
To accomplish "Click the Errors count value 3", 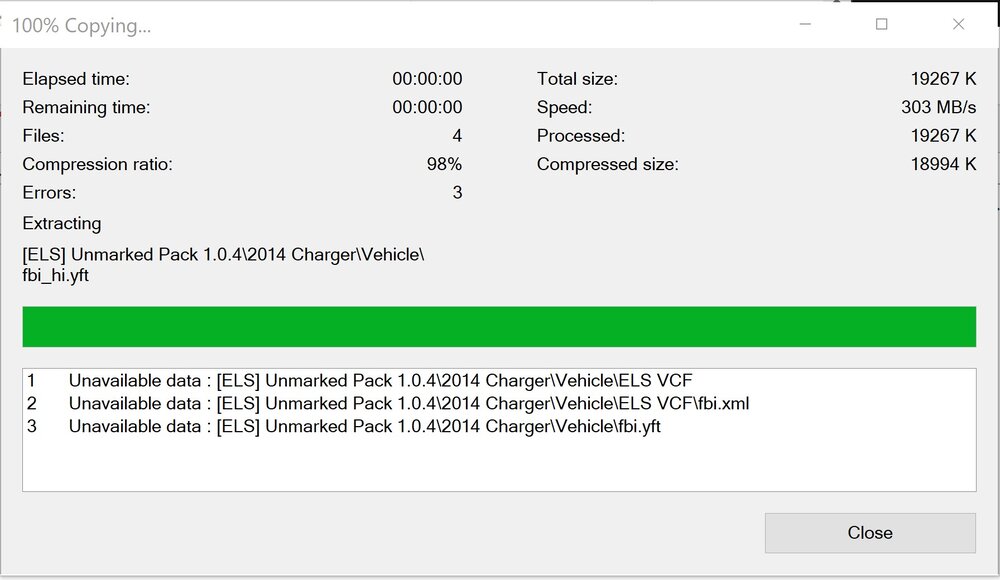I will tap(457, 193).
